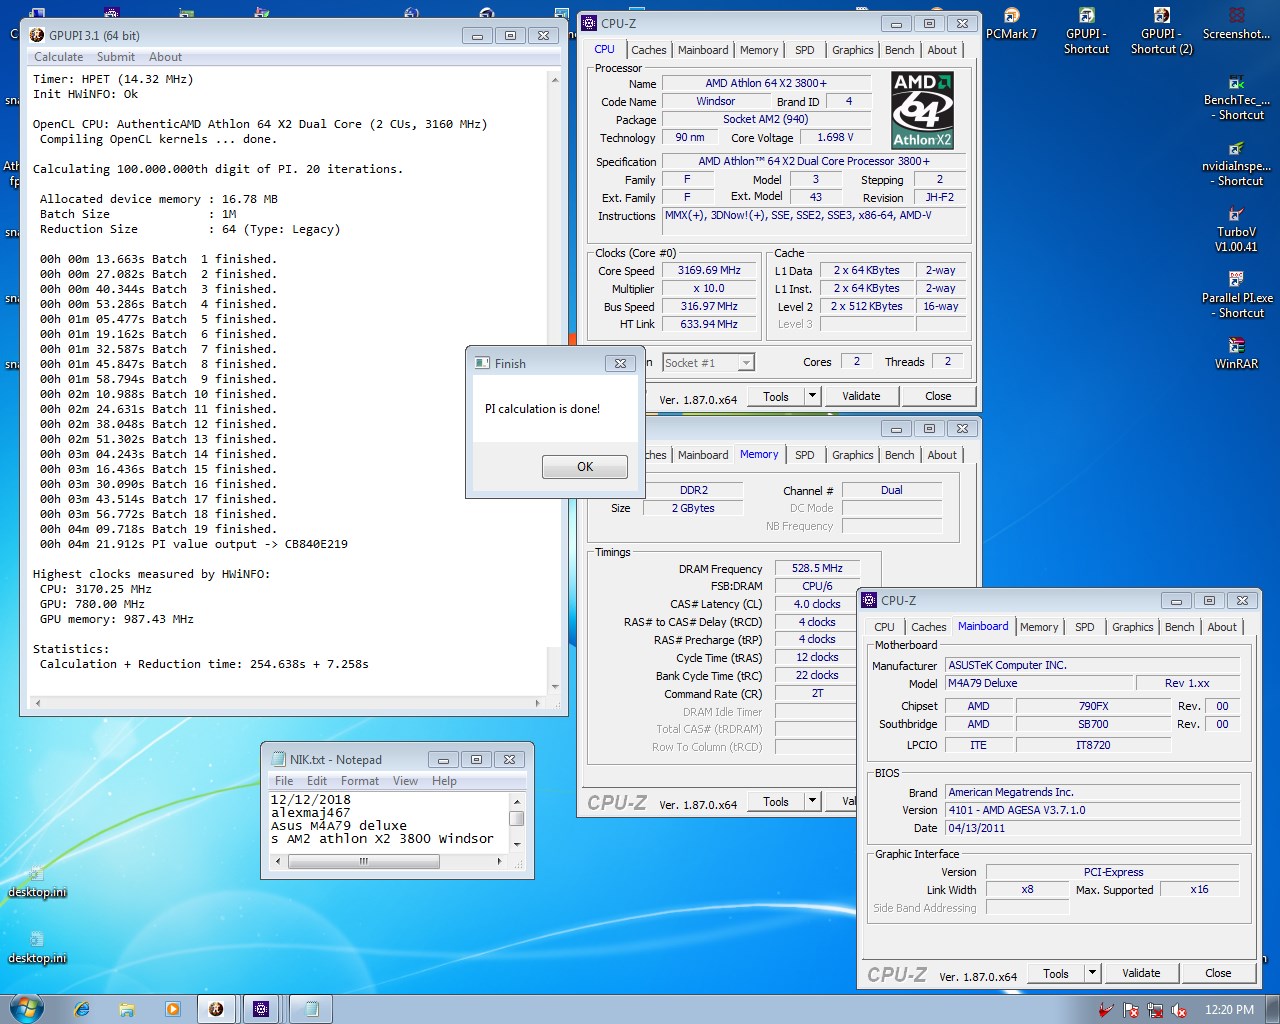Open the Submit menu in GPUPI
1280x1024 pixels.
click(x=116, y=57)
